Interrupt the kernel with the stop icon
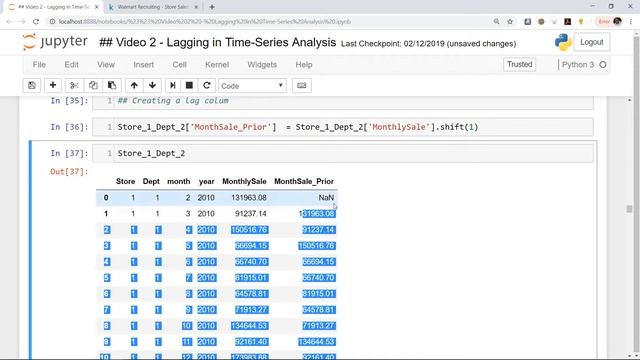Viewport: 640px width, 360px height. point(189,86)
